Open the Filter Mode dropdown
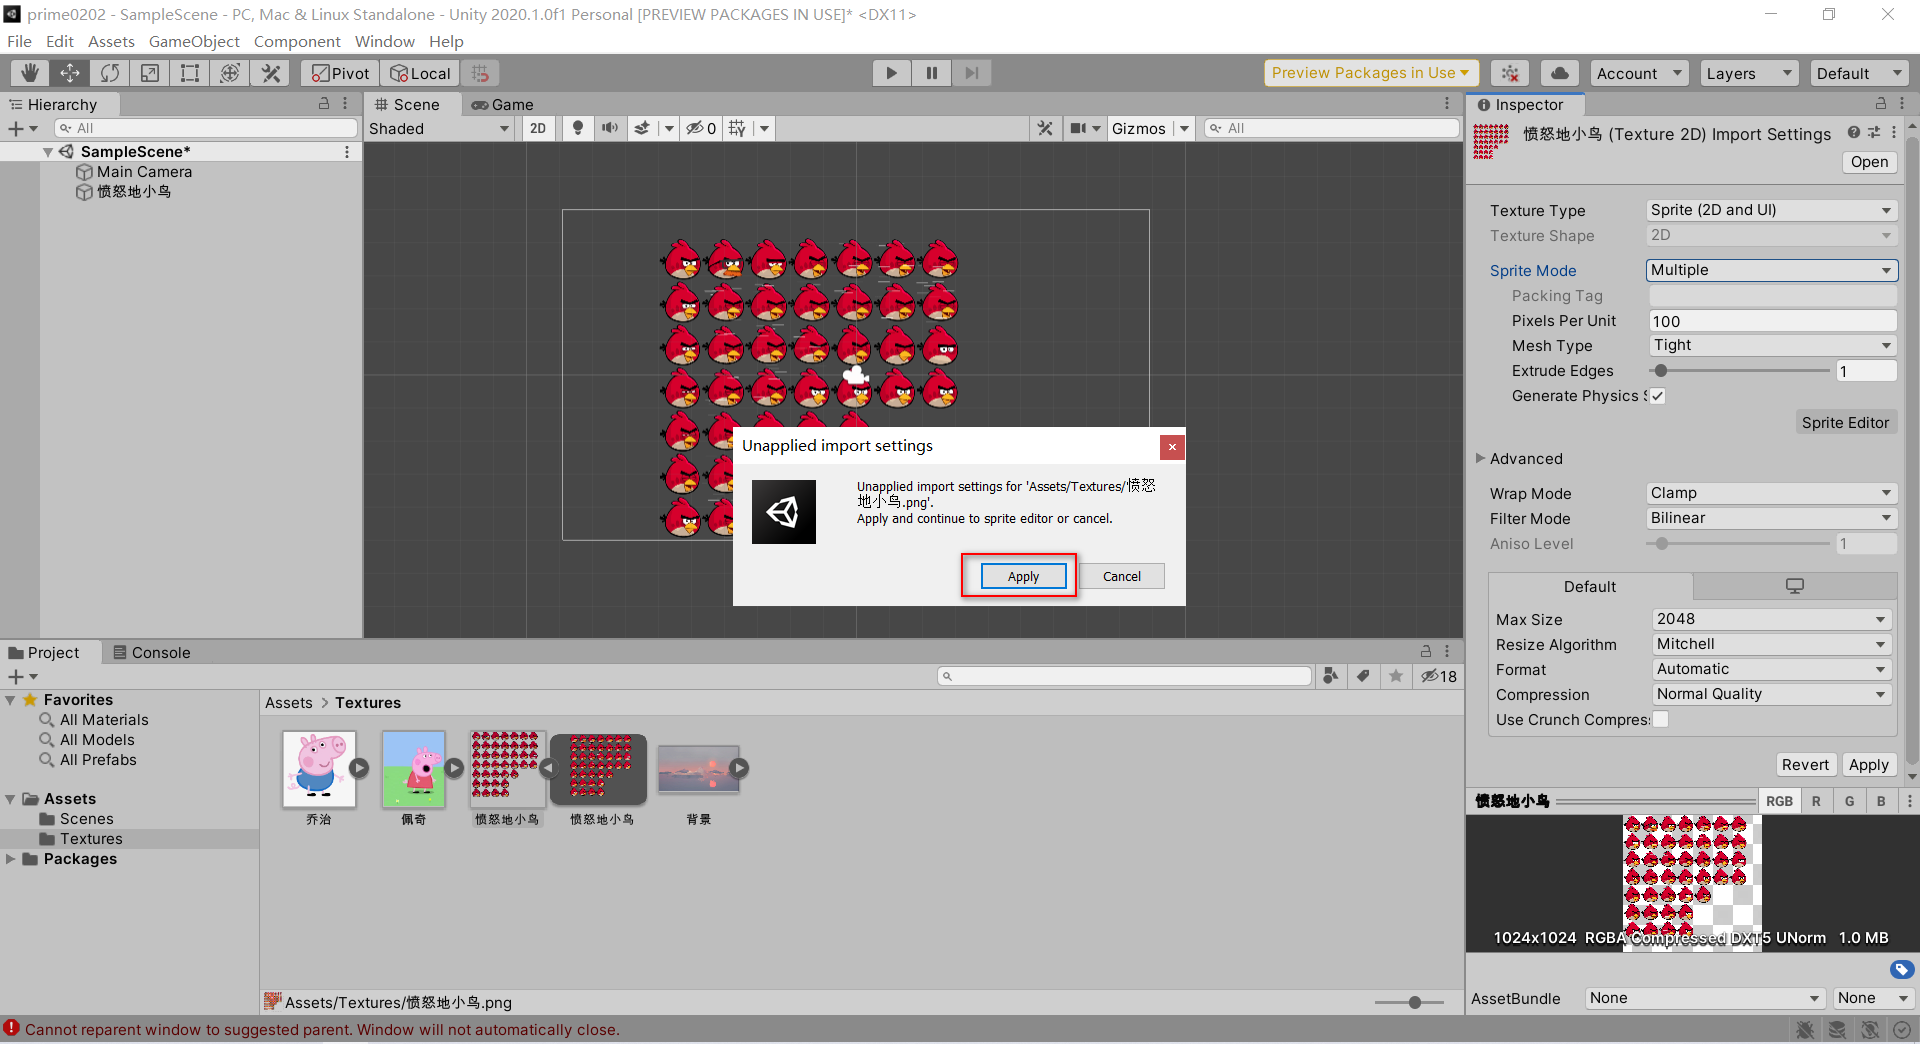Screen dimensions: 1920x1044 coord(1771,518)
